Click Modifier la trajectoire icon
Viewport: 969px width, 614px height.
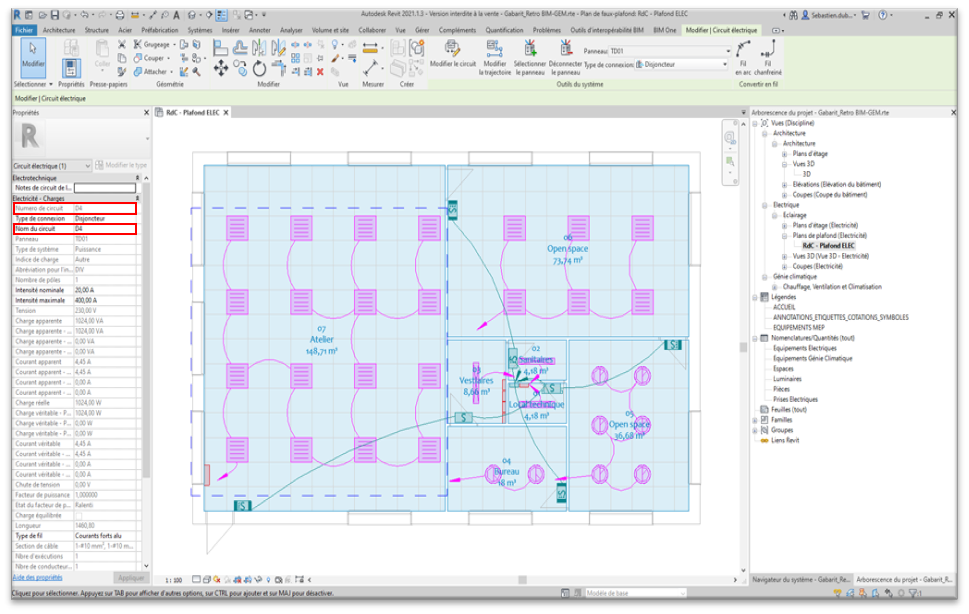click(494, 48)
